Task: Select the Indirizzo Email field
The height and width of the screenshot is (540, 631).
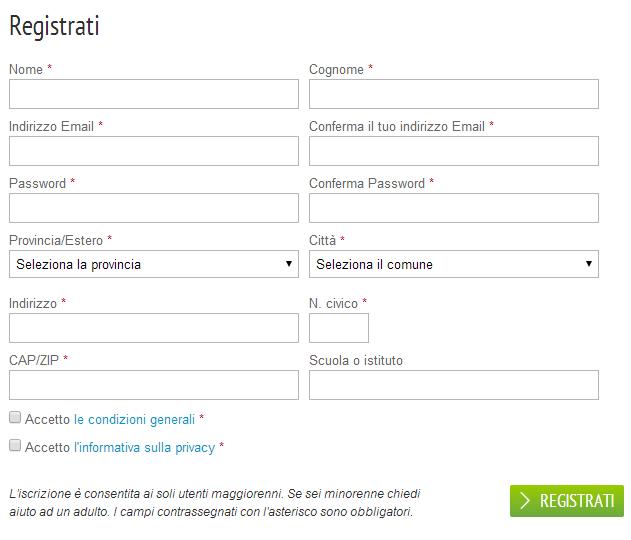Action: click(x=154, y=151)
